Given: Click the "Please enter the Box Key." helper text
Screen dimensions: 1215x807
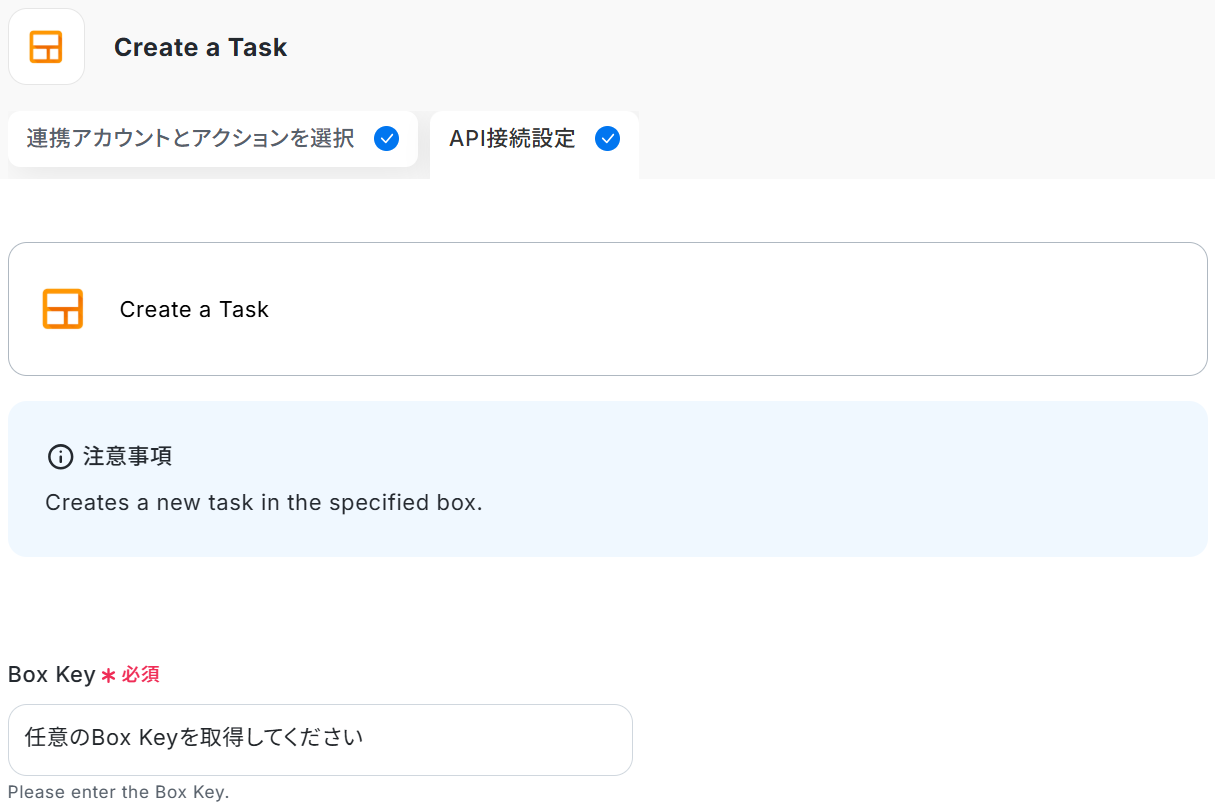Looking at the screenshot, I should [x=118, y=793].
